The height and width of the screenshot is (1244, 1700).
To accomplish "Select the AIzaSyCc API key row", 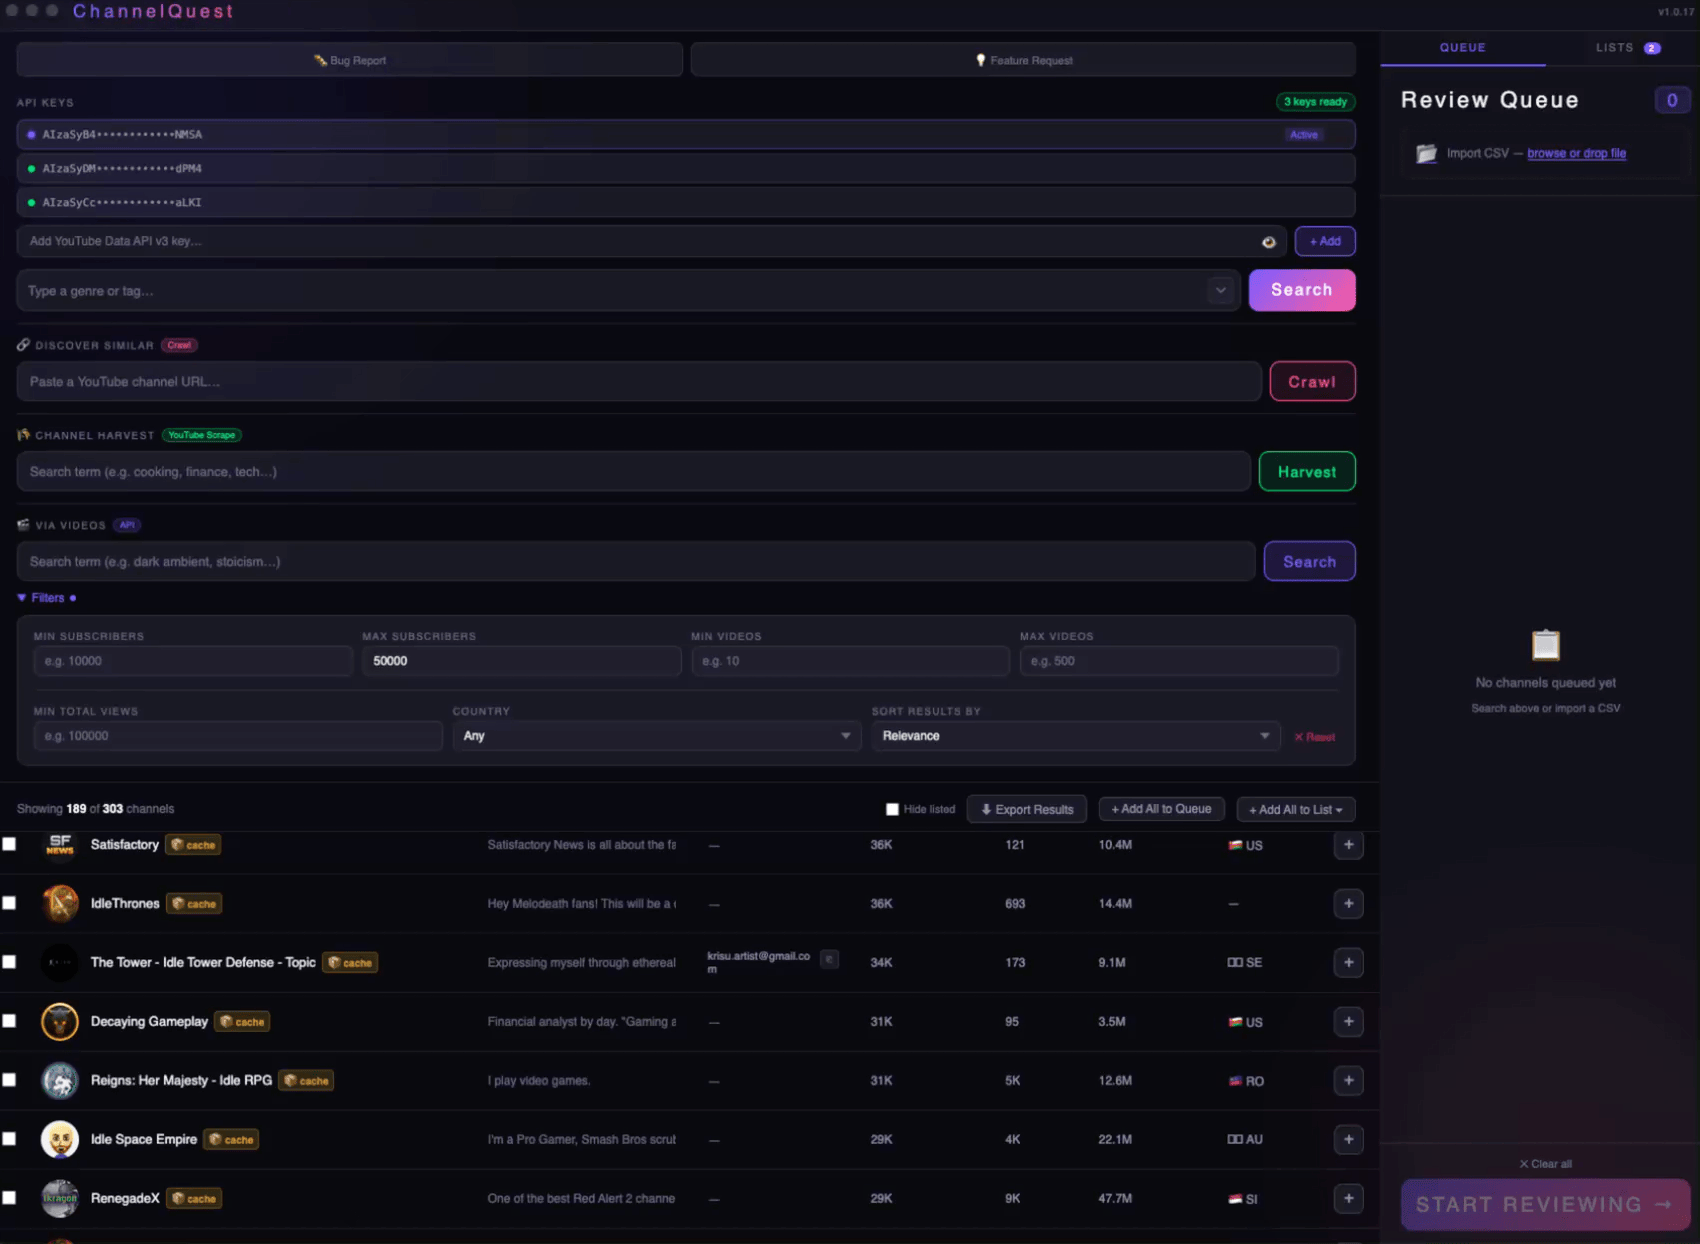I will (x=686, y=202).
